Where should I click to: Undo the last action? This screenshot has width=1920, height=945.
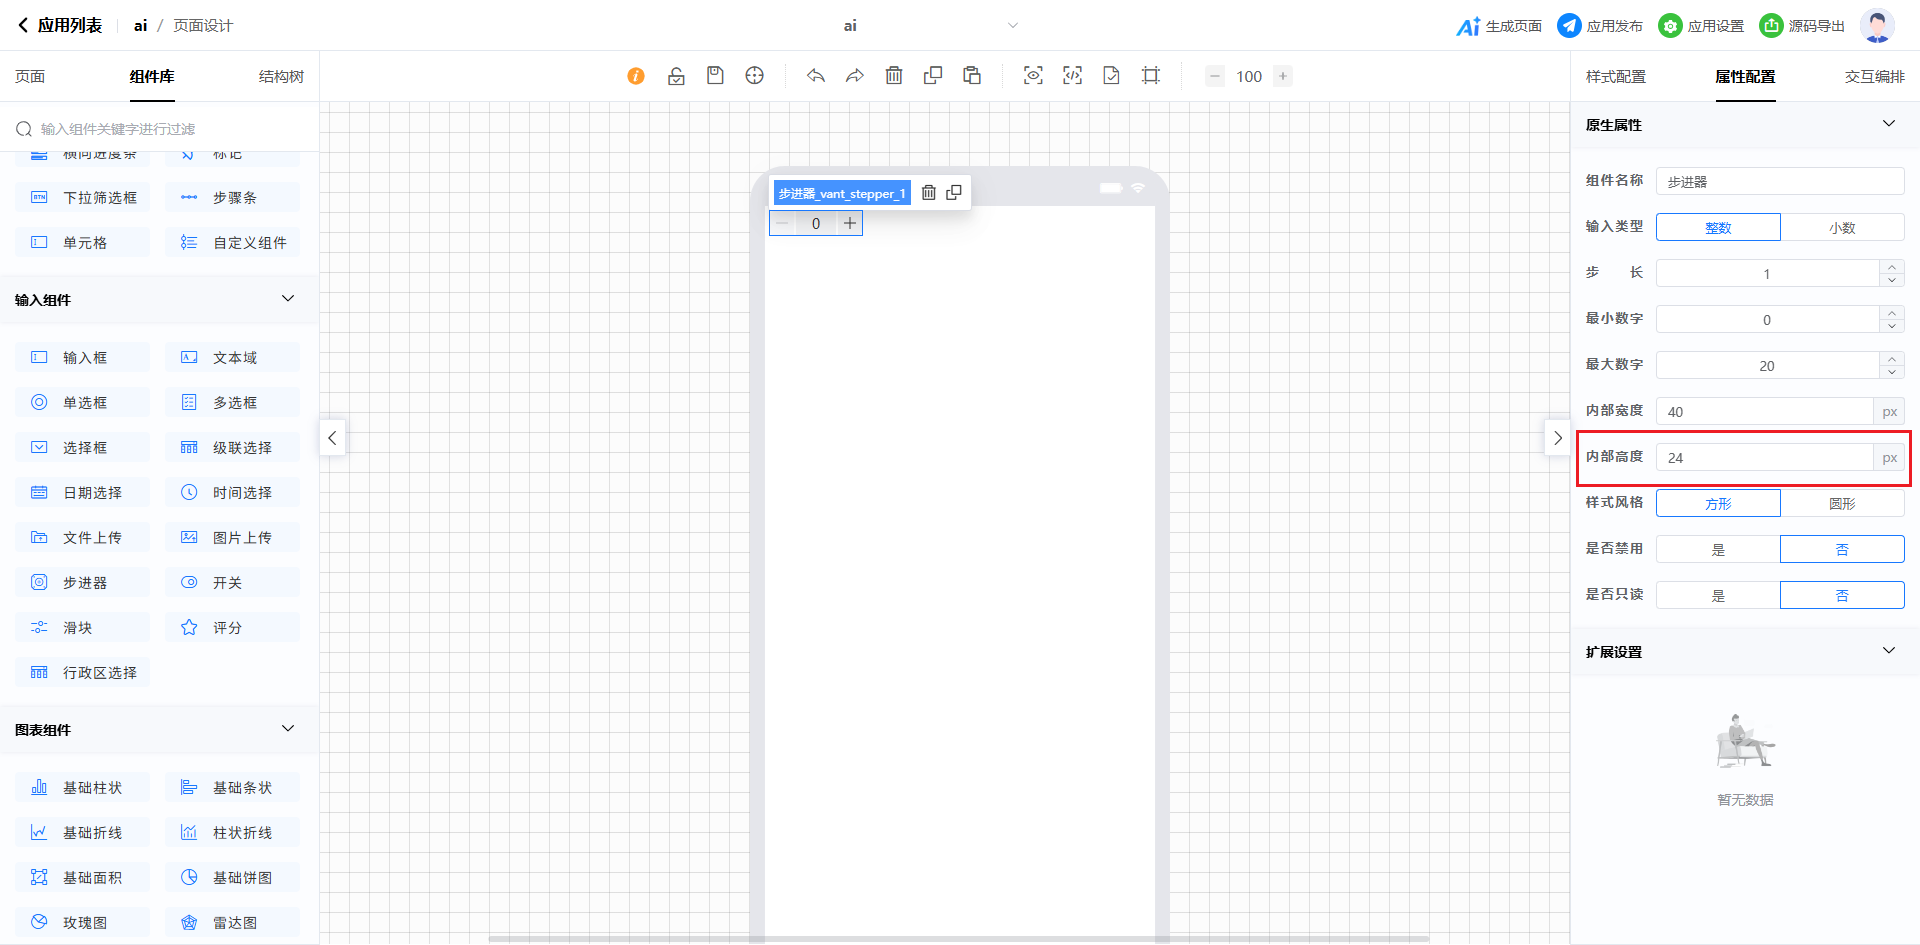tap(816, 76)
